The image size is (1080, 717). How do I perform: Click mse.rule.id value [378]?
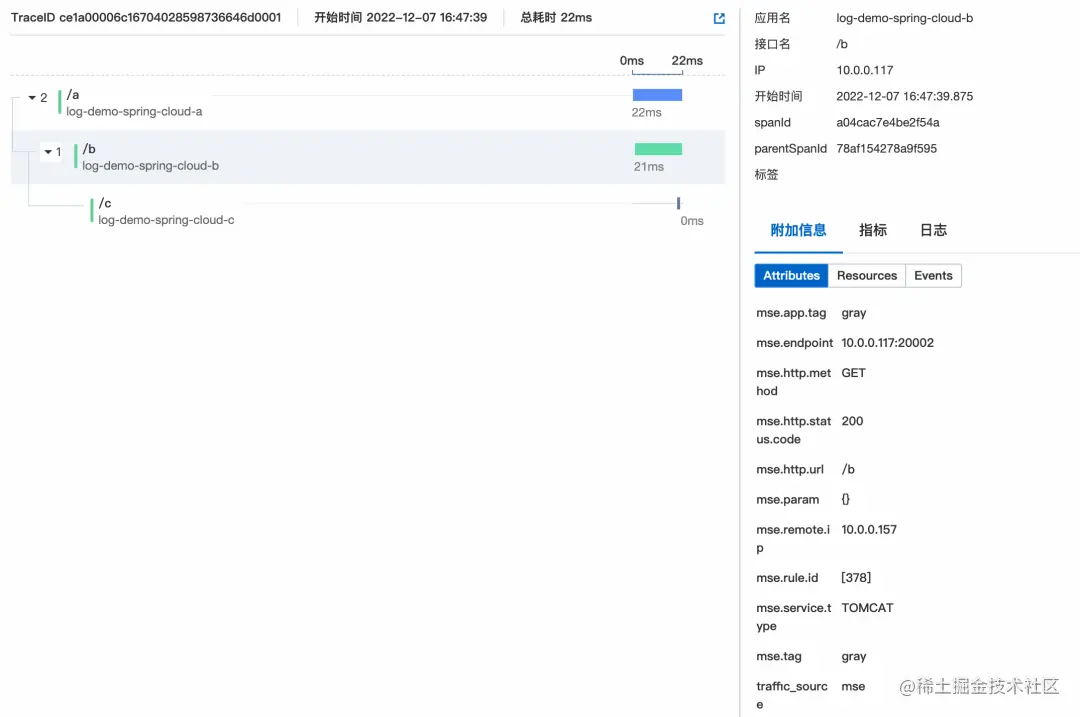(855, 578)
